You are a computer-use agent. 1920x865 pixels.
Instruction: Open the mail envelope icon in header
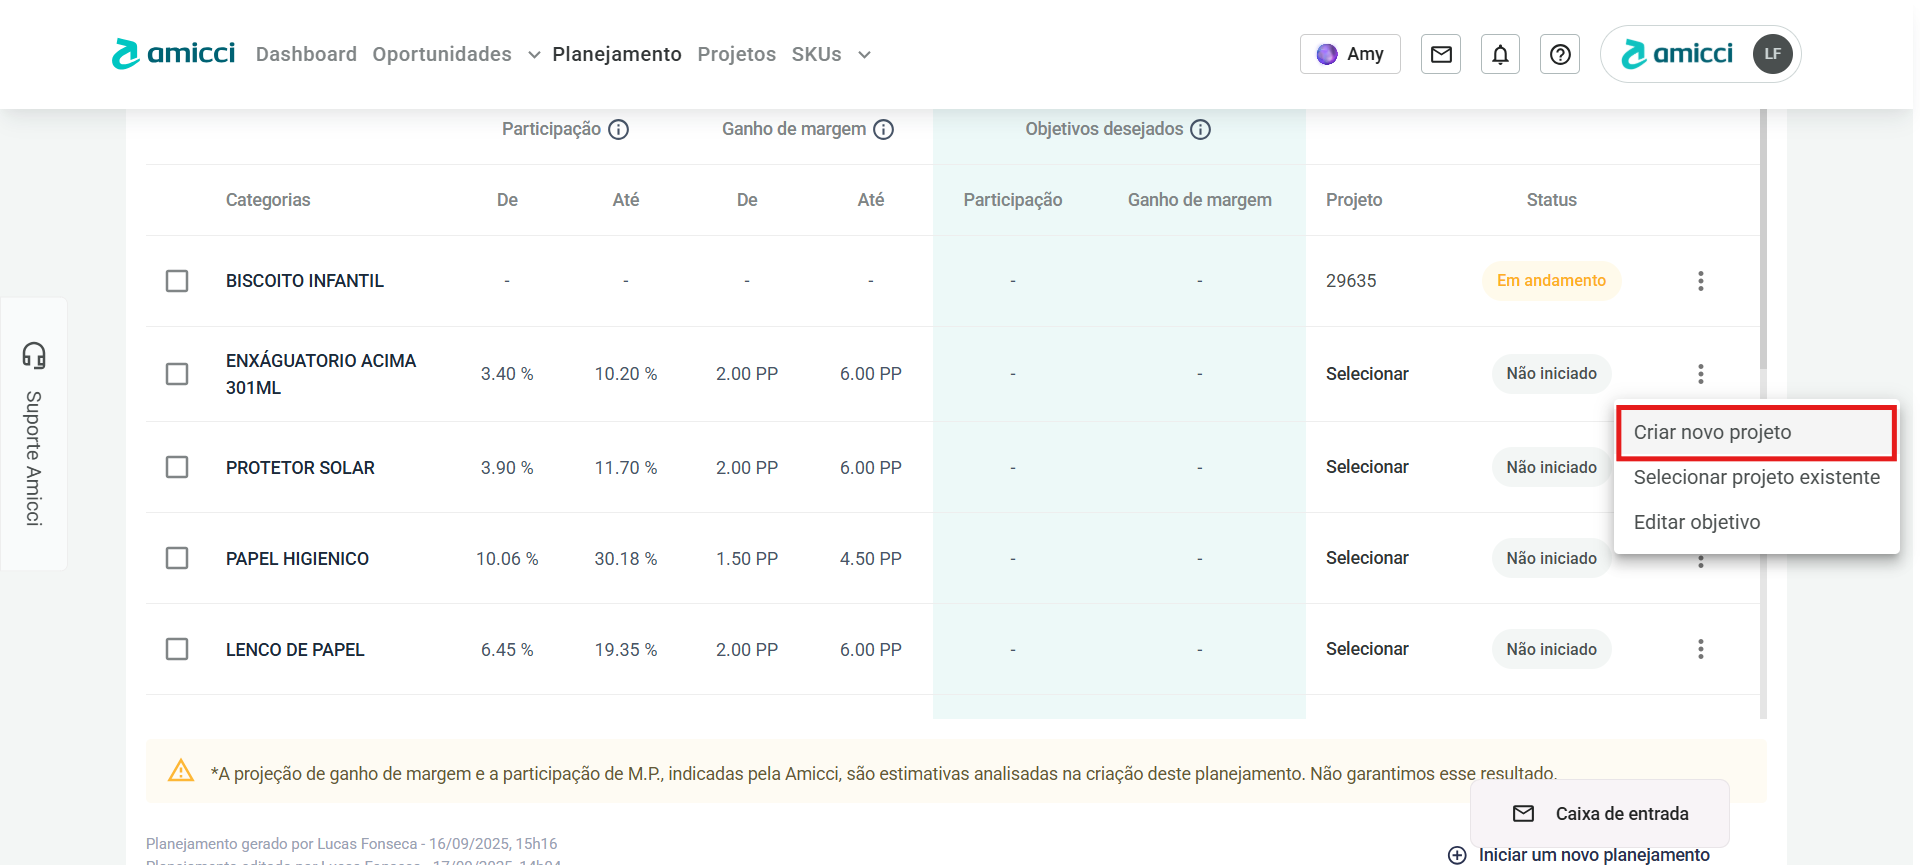click(x=1440, y=54)
